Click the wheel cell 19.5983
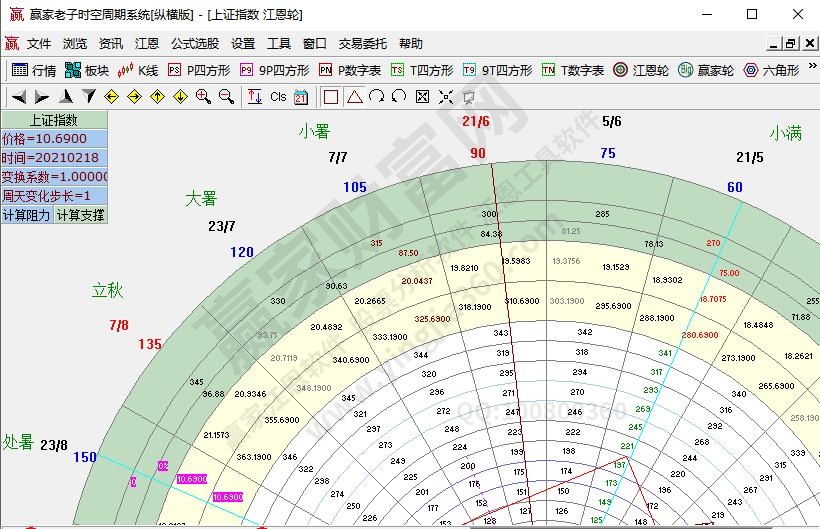 (x=516, y=261)
